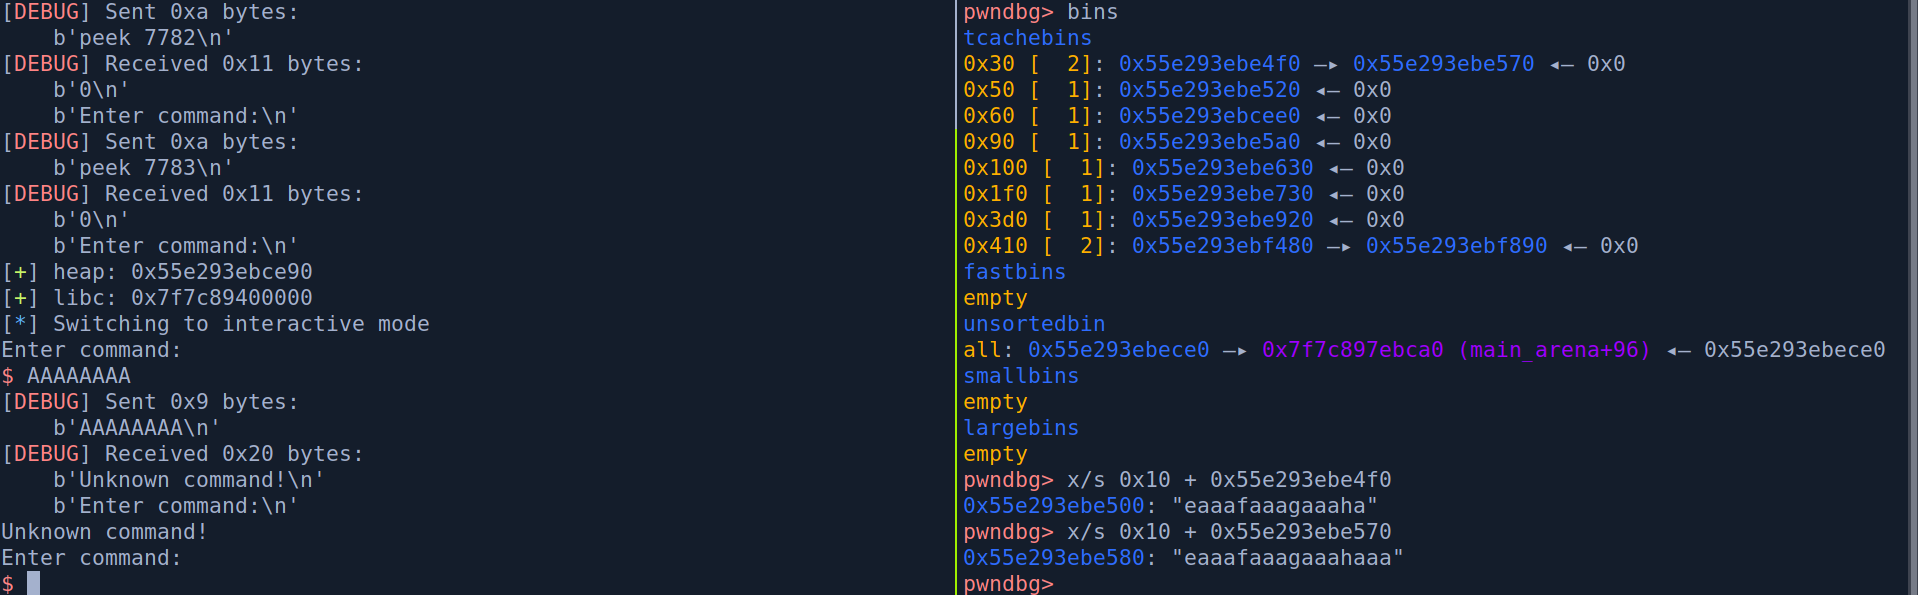Image resolution: width=1918 pixels, height=595 pixels.
Task: Click the 0x1f0 bin entry 0x55e293ebe730
Action: tap(1222, 194)
